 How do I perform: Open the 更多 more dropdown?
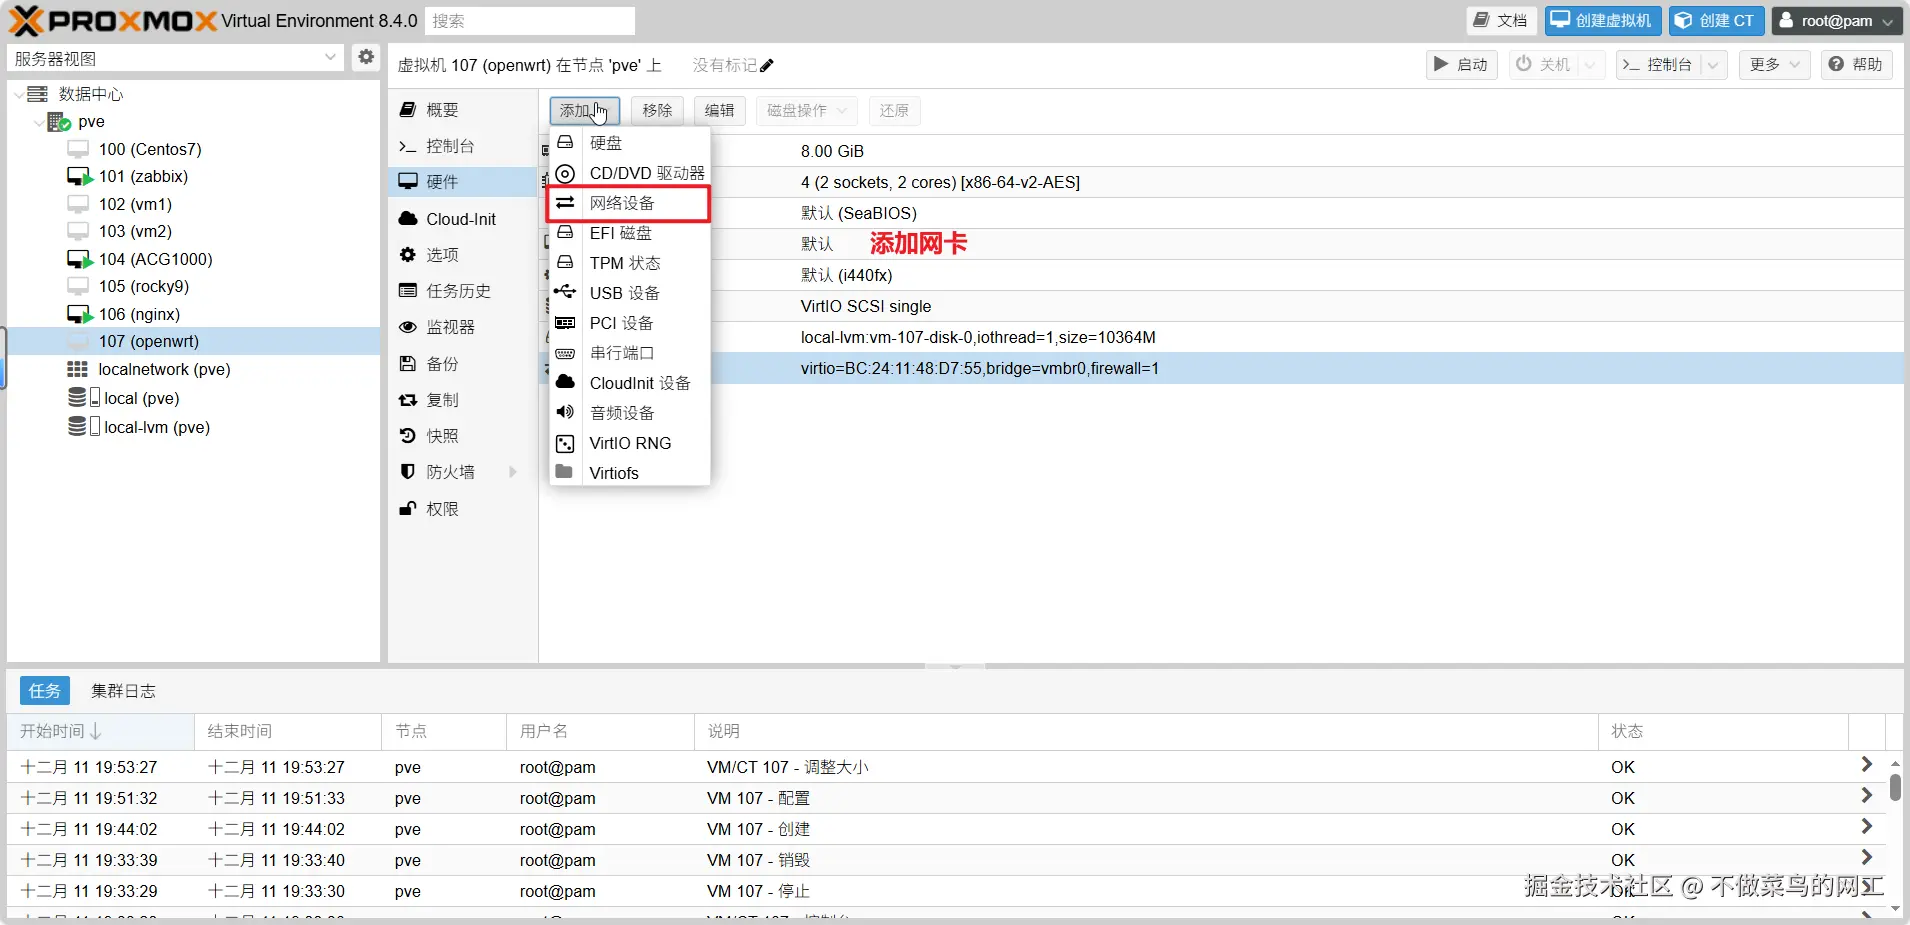coord(1775,65)
